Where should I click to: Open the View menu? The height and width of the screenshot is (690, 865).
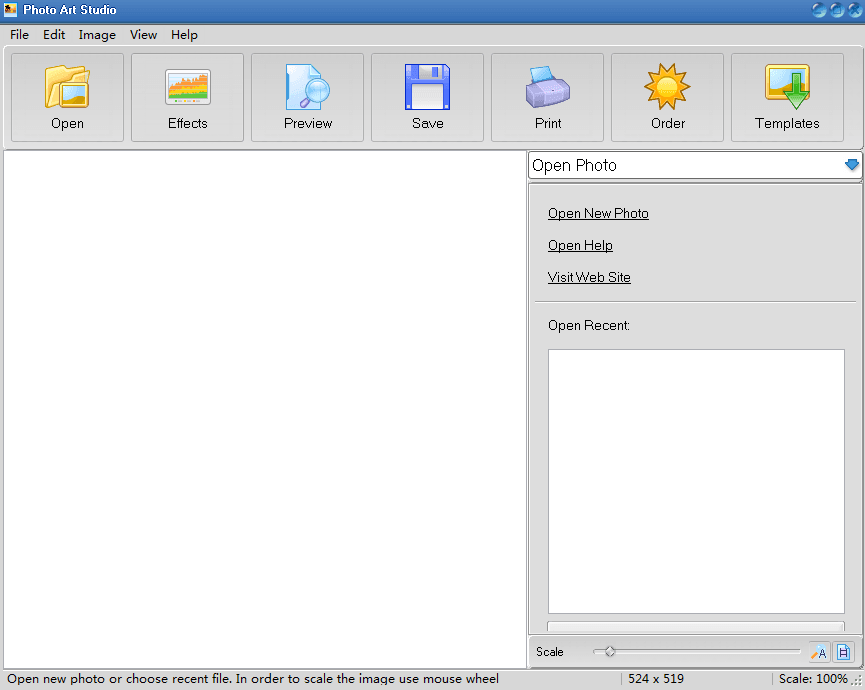(x=143, y=35)
